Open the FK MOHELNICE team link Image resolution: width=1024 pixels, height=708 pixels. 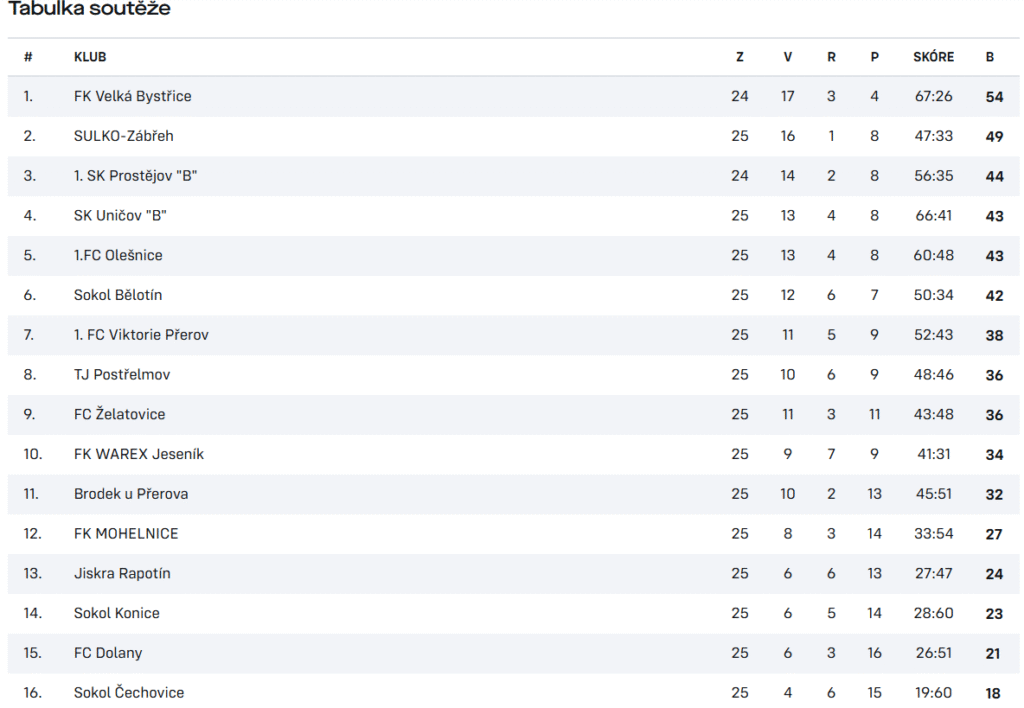126,534
